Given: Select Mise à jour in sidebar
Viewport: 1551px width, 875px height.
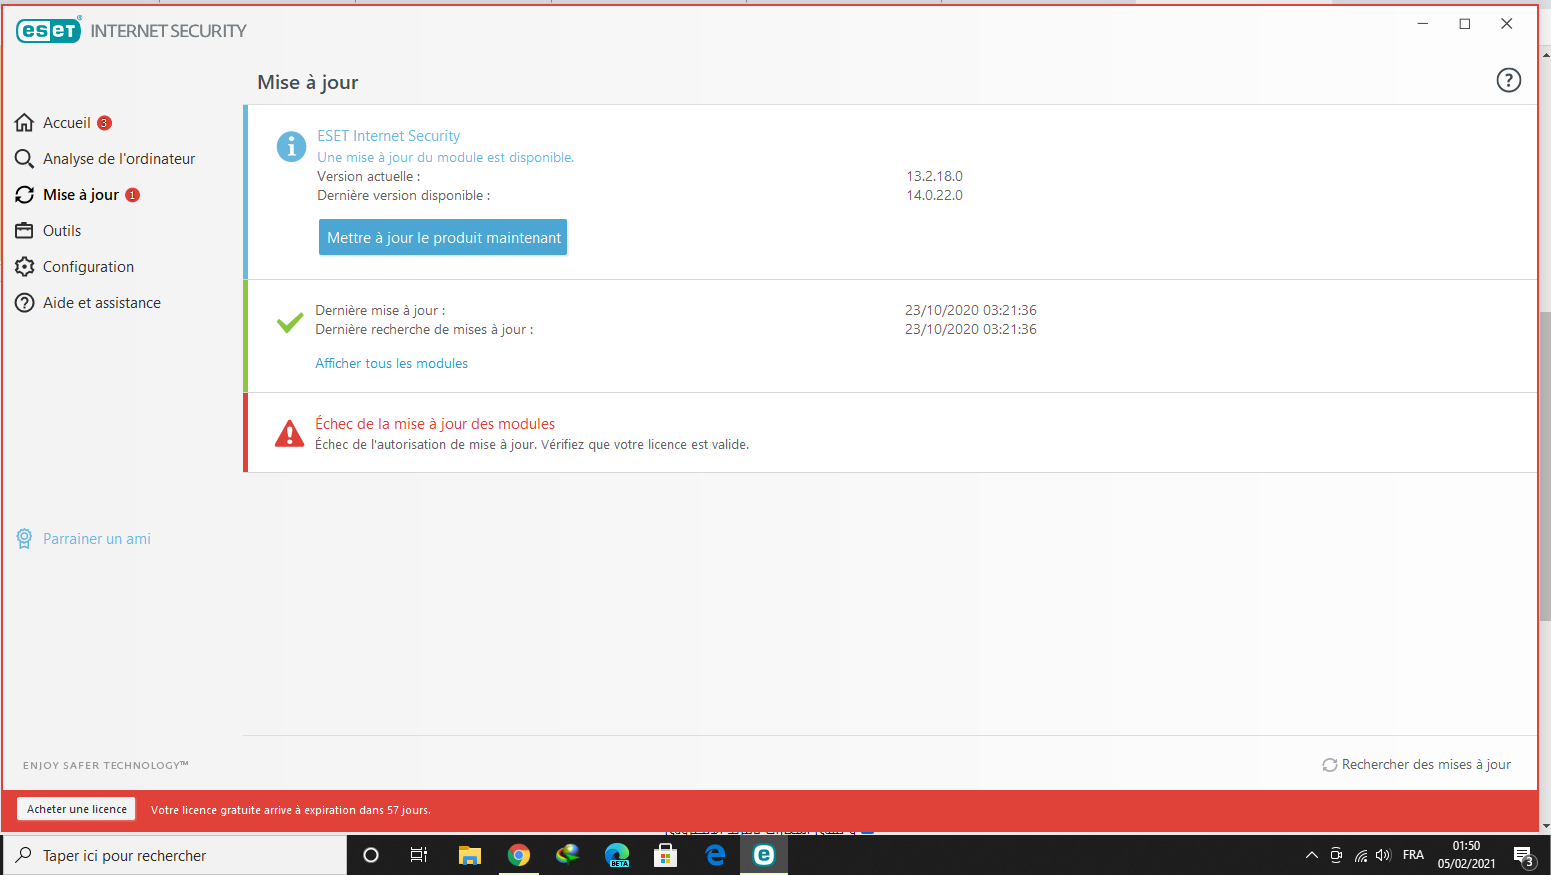Looking at the screenshot, I should [81, 195].
